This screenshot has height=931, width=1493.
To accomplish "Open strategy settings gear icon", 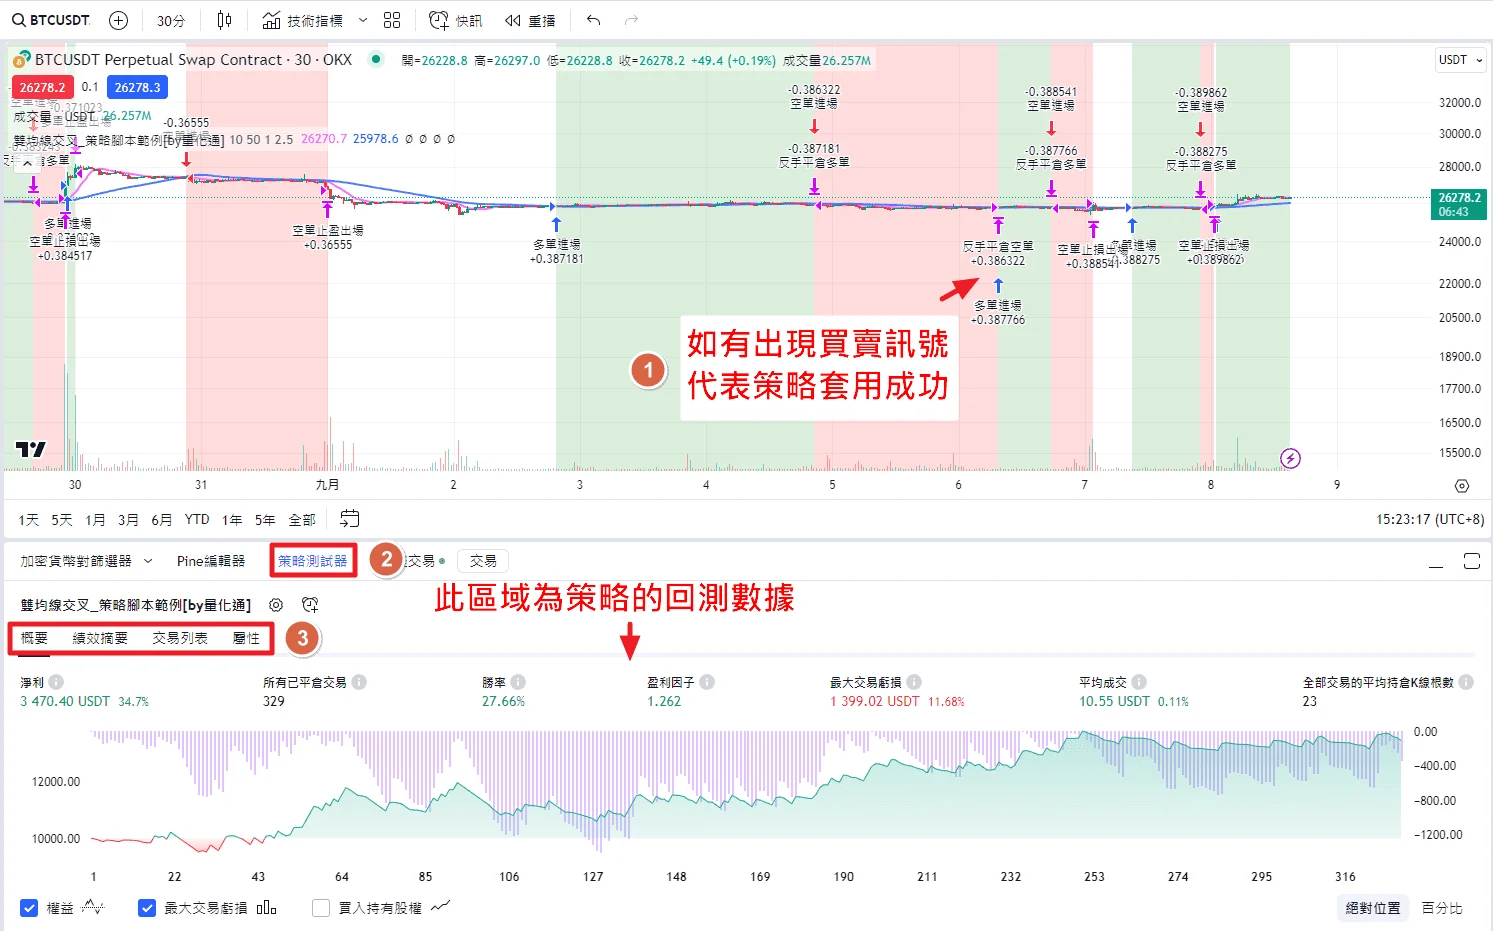I will click(x=276, y=605).
